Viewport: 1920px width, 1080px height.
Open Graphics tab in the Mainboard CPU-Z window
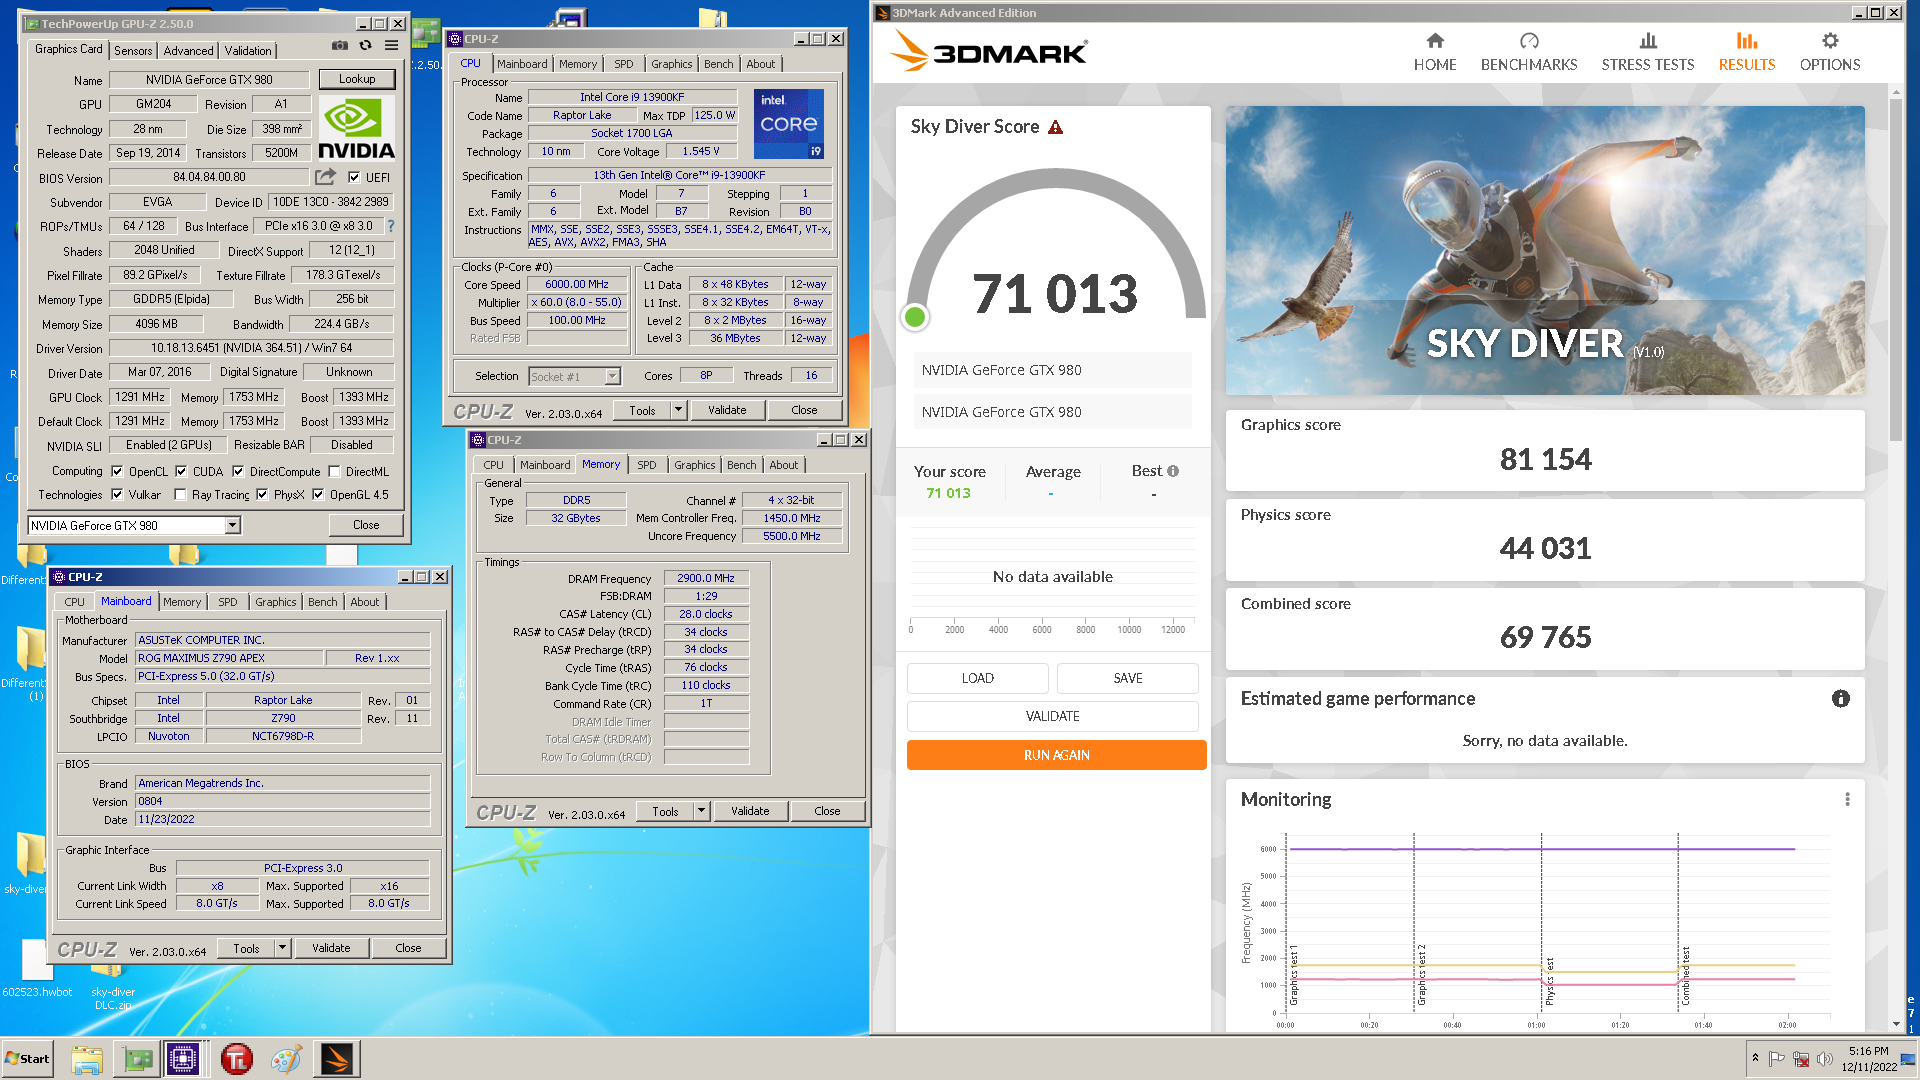tap(275, 602)
